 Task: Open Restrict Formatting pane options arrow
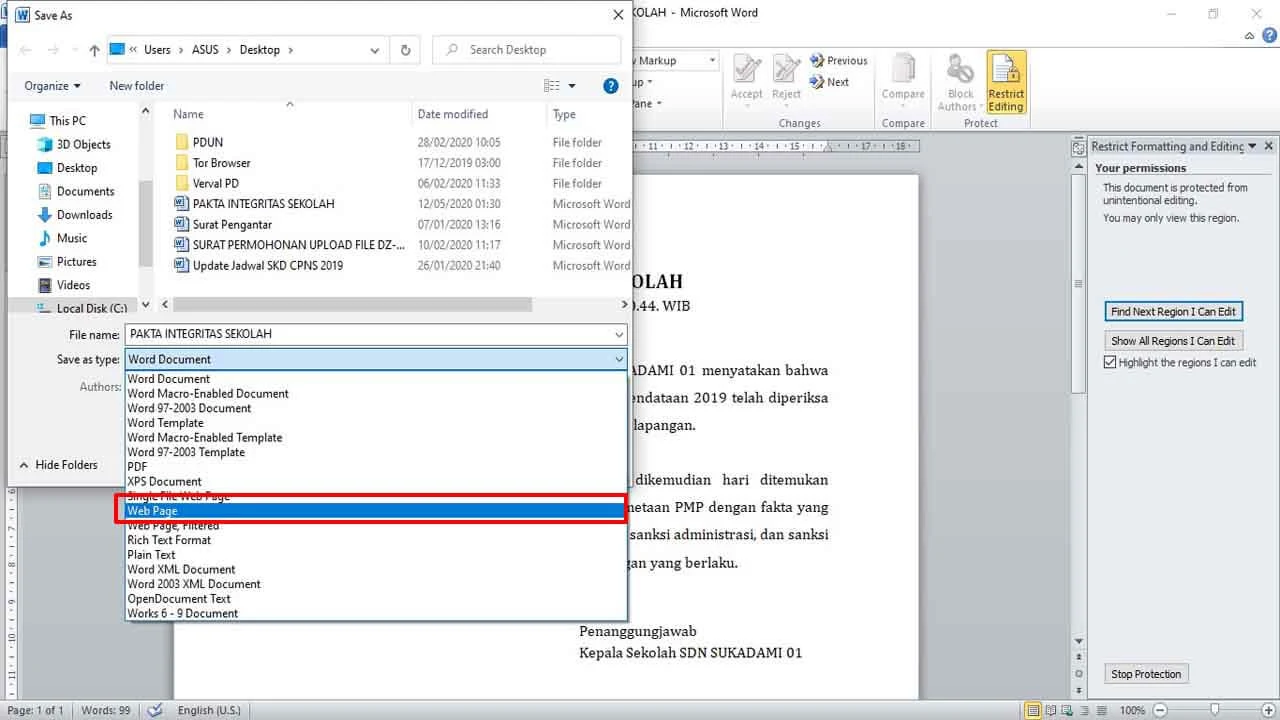coord(1252,146)
